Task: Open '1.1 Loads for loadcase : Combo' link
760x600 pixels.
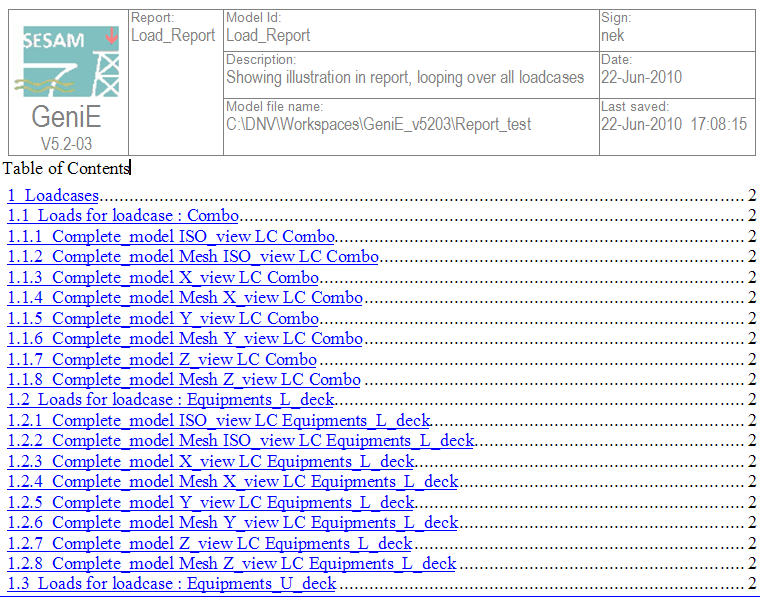Action: [x=123, y=216]
